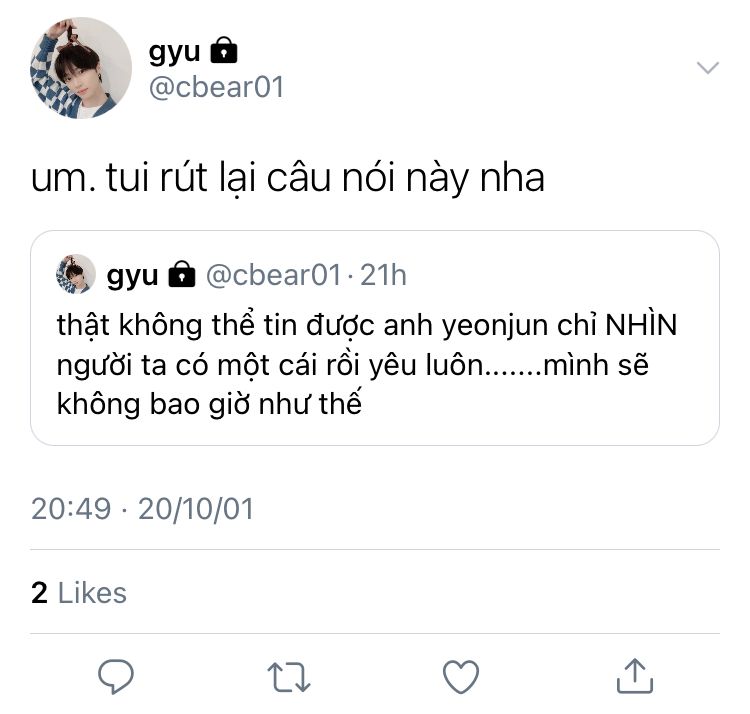750x714 pixels.
Task: Click the word NHÌN in quoted text
Action: click(641, 324)
